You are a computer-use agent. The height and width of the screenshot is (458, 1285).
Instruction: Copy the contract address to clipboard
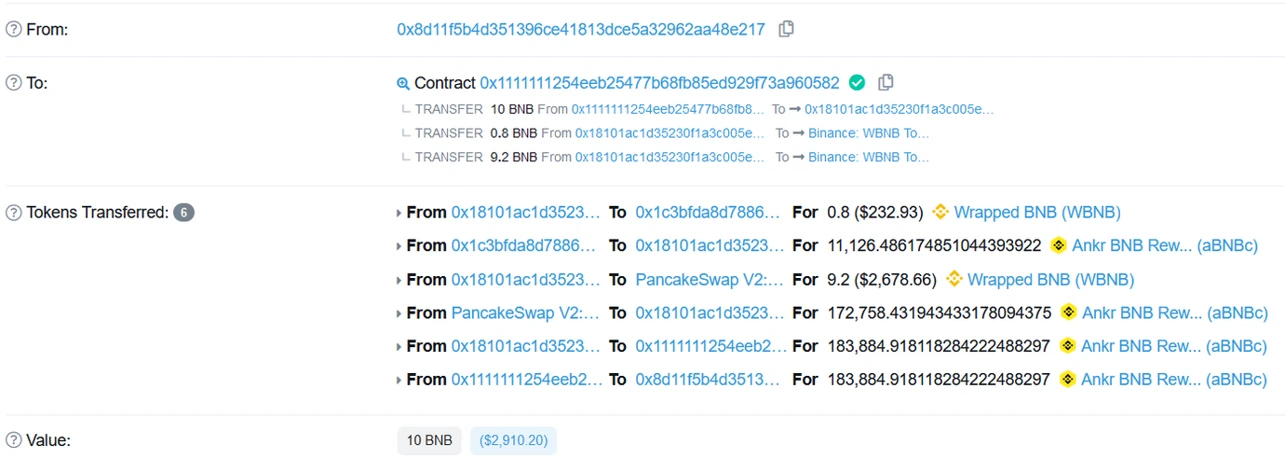tap(885, 82)
